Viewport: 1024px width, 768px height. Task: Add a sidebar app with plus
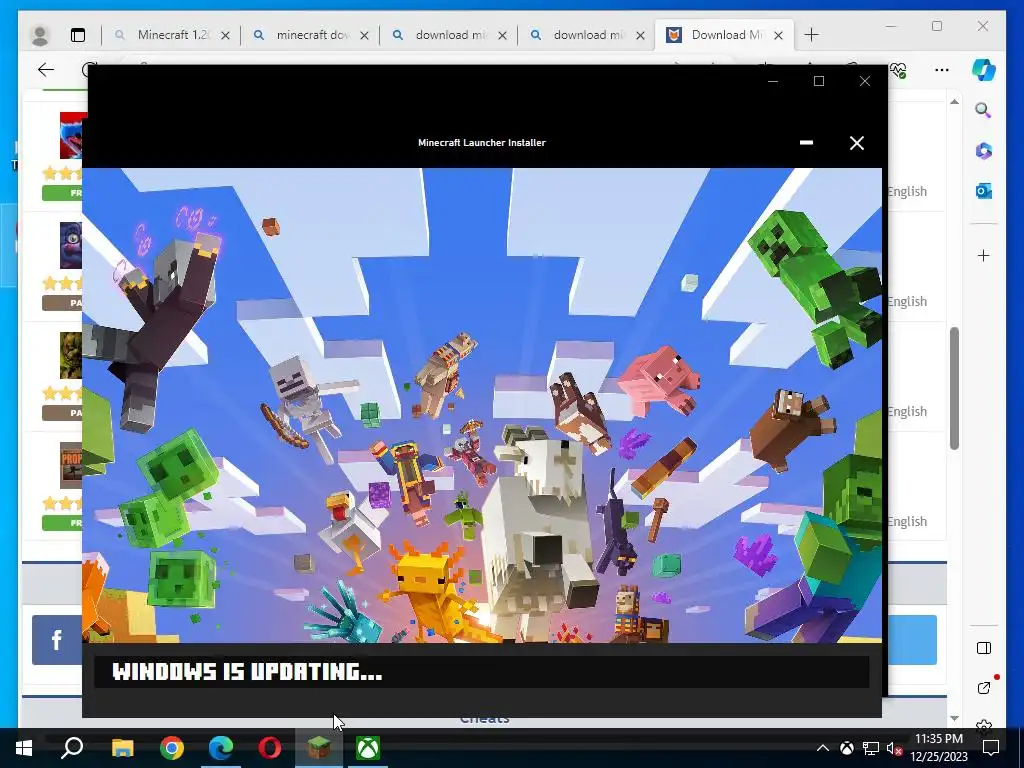[984, 255]
